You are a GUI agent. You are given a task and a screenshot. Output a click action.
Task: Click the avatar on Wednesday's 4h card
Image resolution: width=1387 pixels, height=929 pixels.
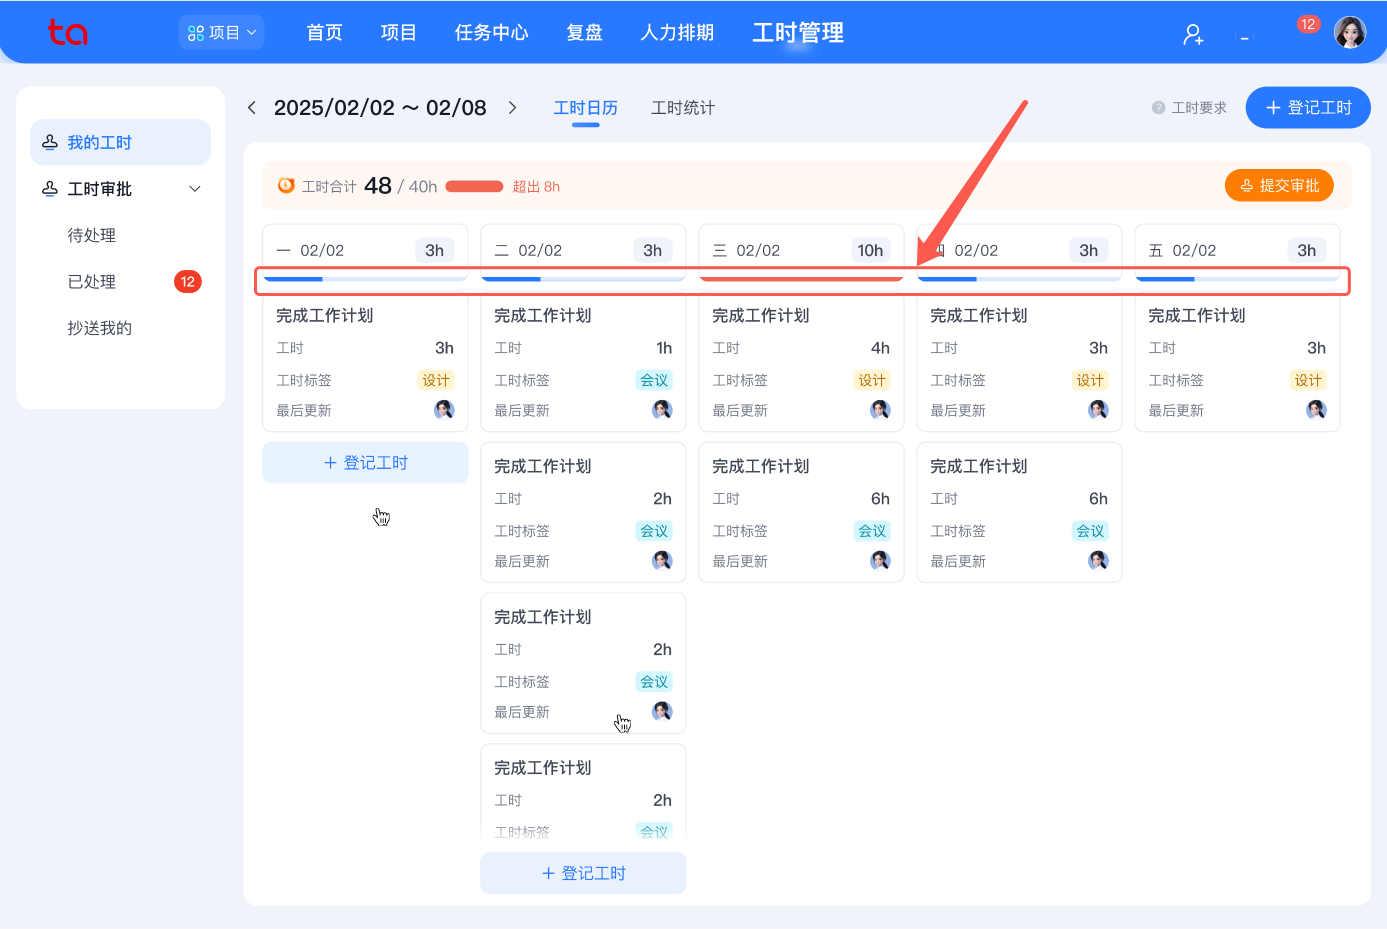pos(881,409)
